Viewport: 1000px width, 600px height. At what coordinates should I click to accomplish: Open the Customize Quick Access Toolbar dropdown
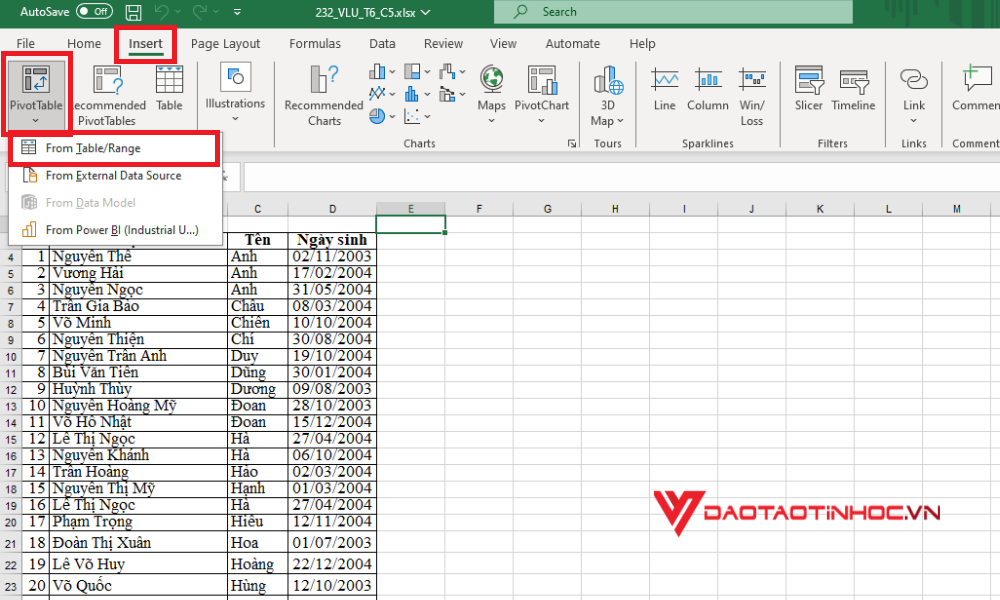coord(237,11)
